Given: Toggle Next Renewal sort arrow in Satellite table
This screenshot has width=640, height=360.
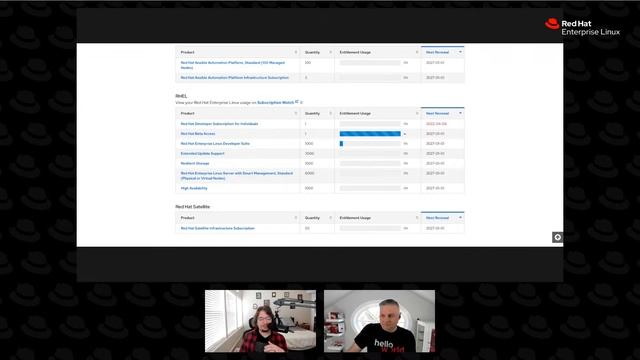Looking at the screenshot, I should pyautogui.click(x=460, y=218).
